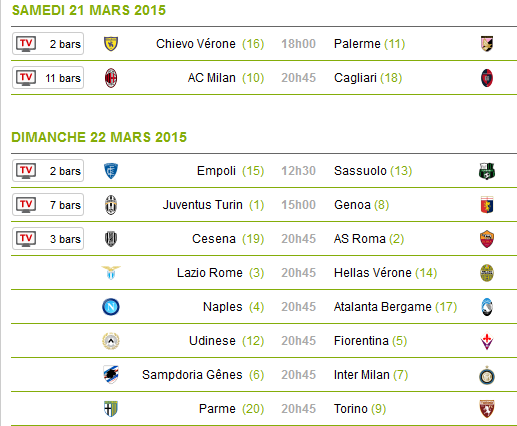This screenshot has width=517, height=426.
Task: Click the Juventus Turin club crest
Action: (x=111, y=205)
